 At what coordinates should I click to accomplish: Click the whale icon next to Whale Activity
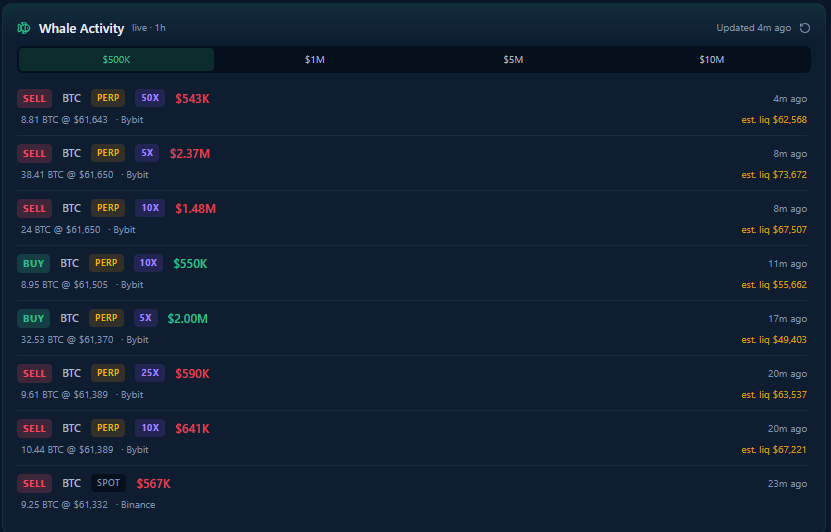[24, 28]
